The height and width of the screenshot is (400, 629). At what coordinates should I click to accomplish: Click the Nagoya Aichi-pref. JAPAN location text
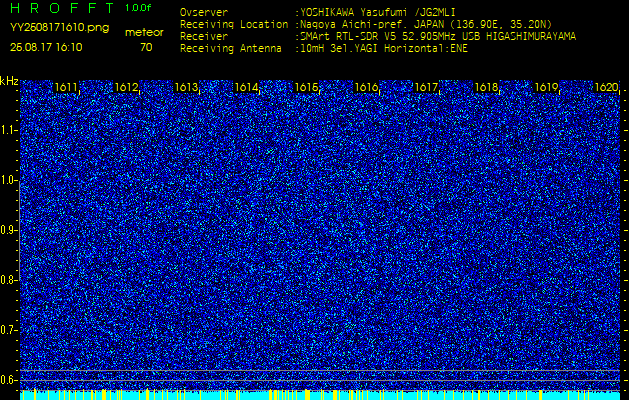[424, 24]
